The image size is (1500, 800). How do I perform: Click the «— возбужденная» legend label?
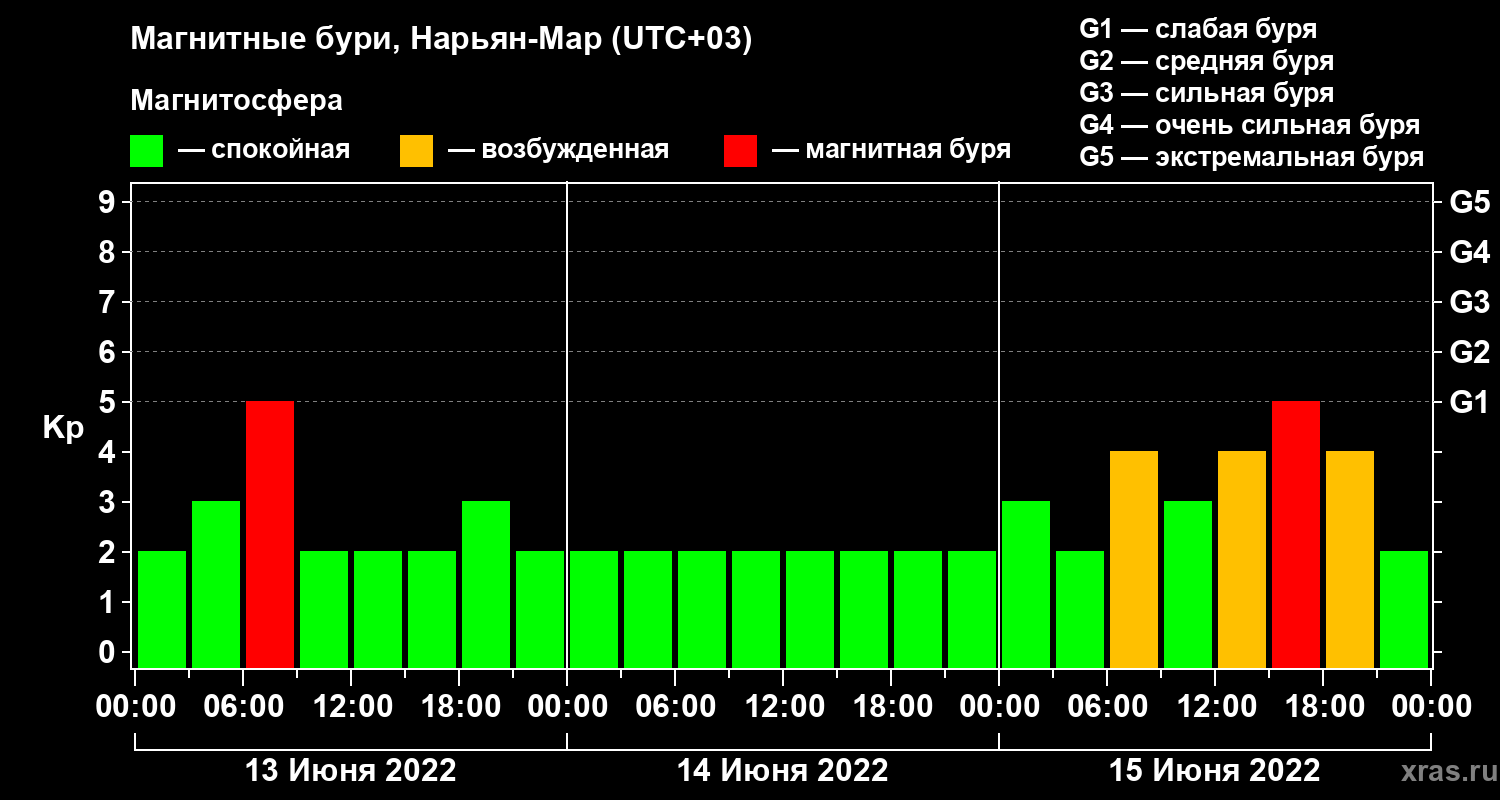point(558,151)
